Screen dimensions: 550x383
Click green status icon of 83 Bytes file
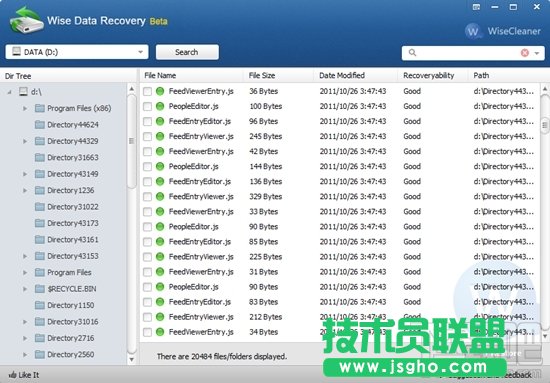click(160, 302)
